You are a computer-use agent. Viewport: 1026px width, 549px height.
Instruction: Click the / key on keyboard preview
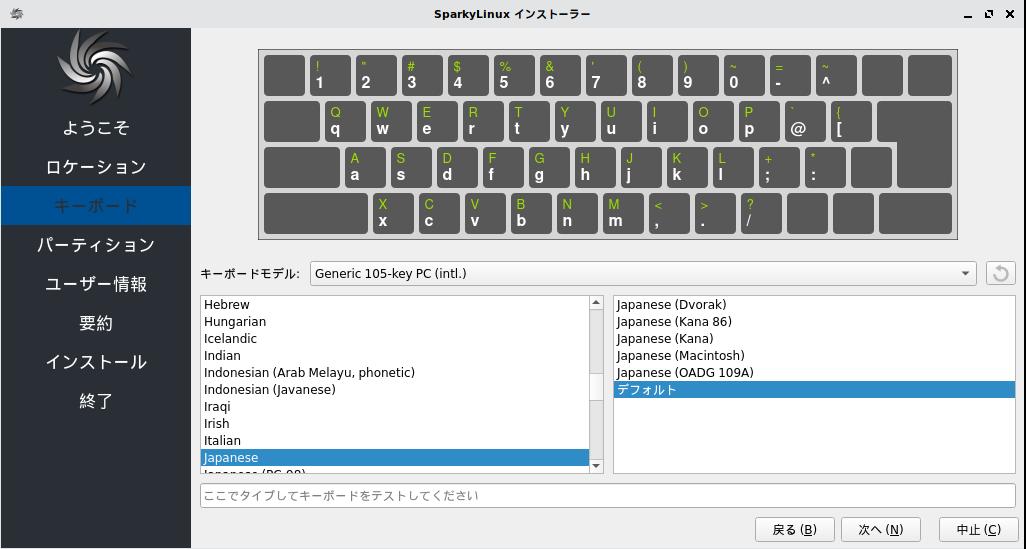pyautogui.click(x=761, y=213)
